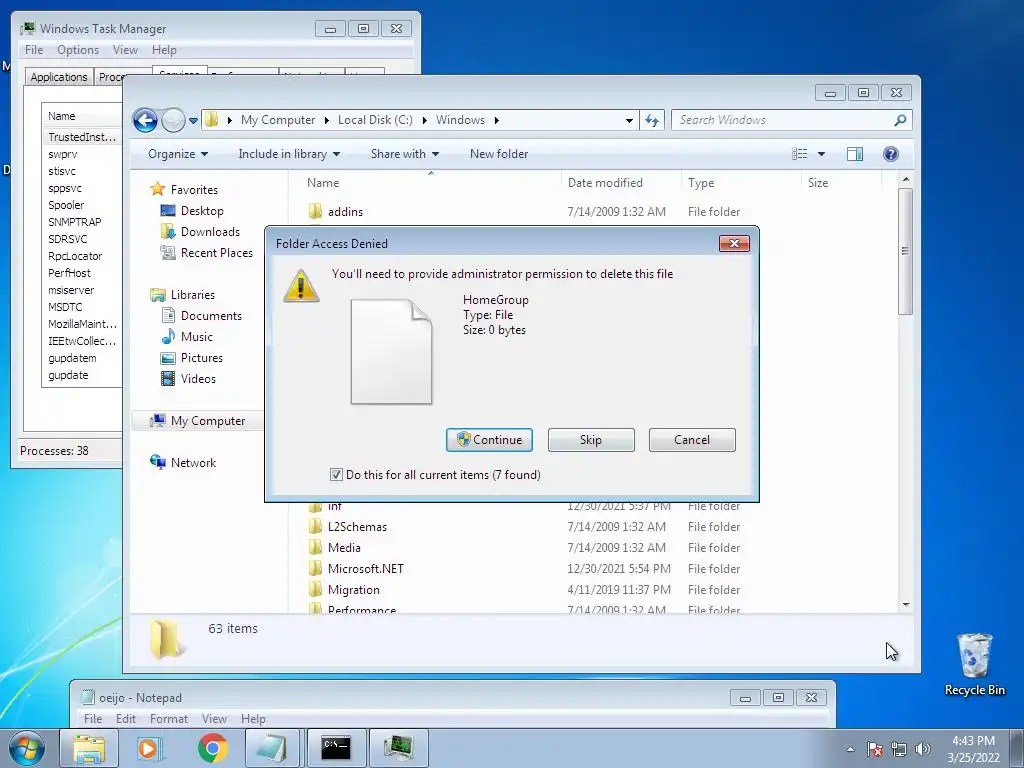1024x768 pixels.
Task: Select Libraries in navigation pane
Action: [x=182, y=295]
